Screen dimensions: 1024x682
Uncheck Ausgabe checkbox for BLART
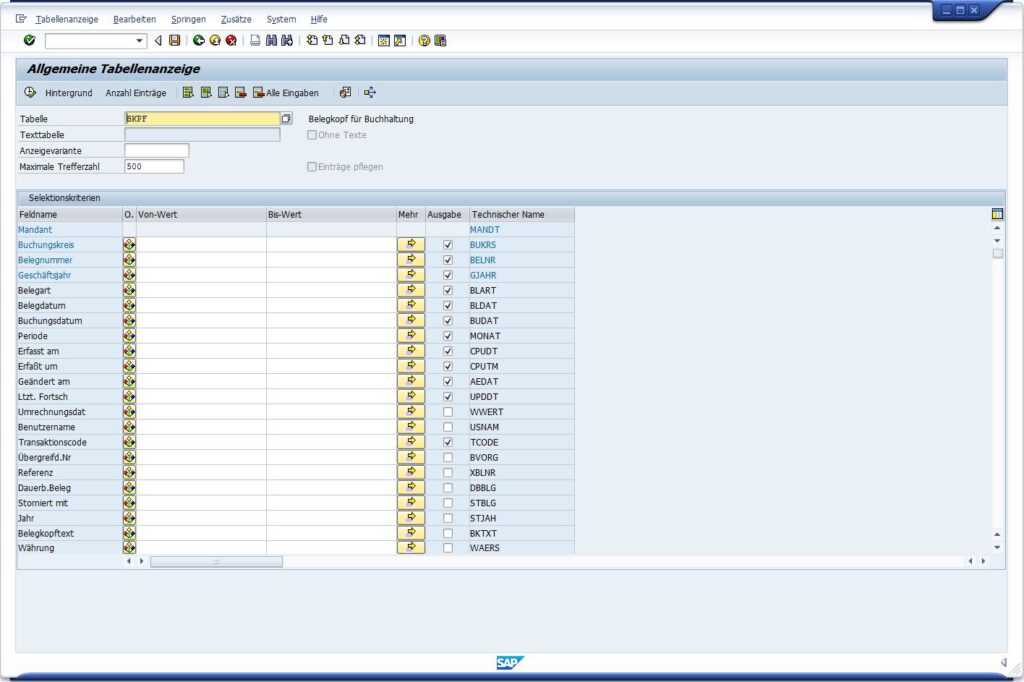448,290
